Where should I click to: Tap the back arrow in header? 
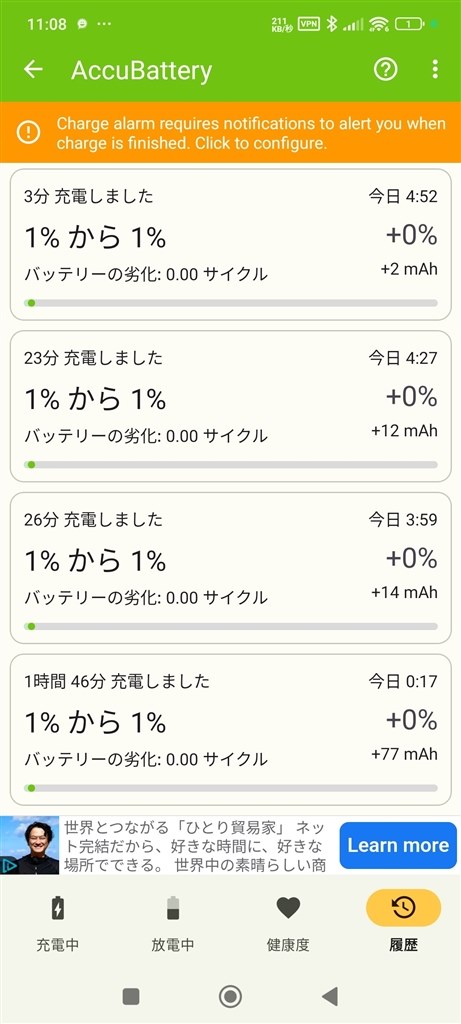[33, 69]
